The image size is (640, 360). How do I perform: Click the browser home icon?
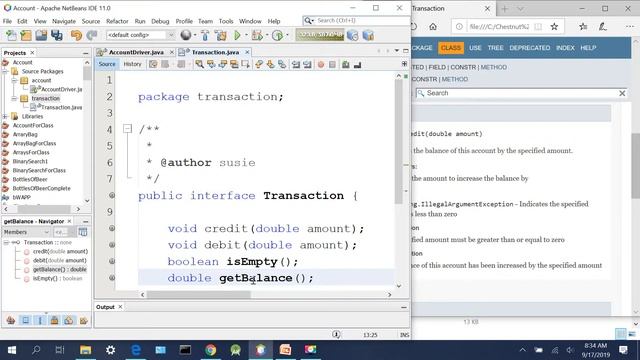pos(433,27)
